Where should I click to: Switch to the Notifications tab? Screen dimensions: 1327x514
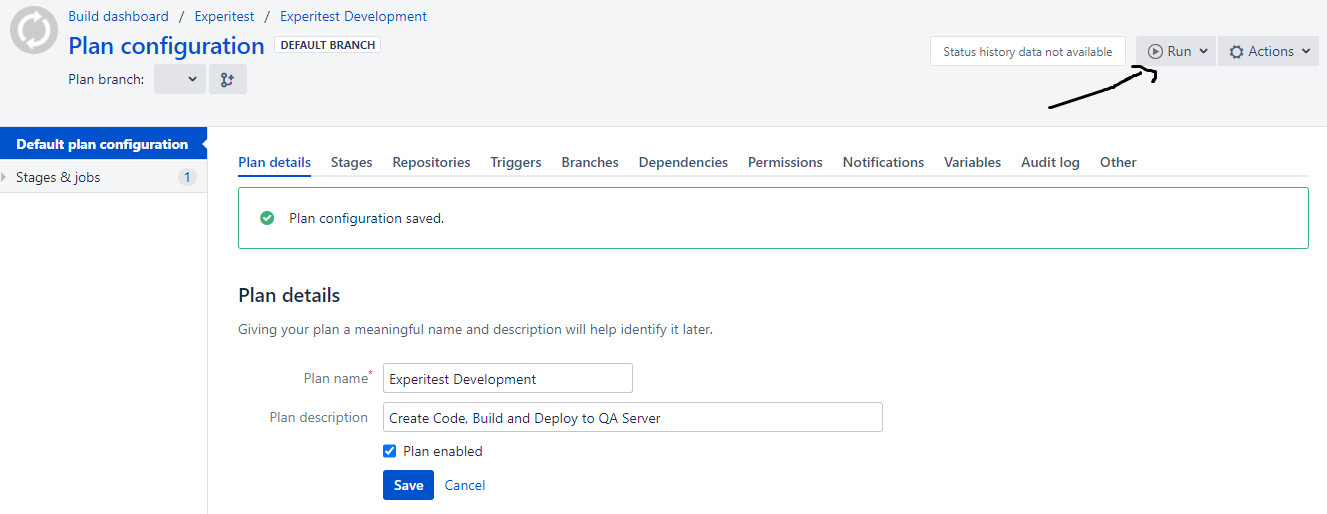point(883,162)
